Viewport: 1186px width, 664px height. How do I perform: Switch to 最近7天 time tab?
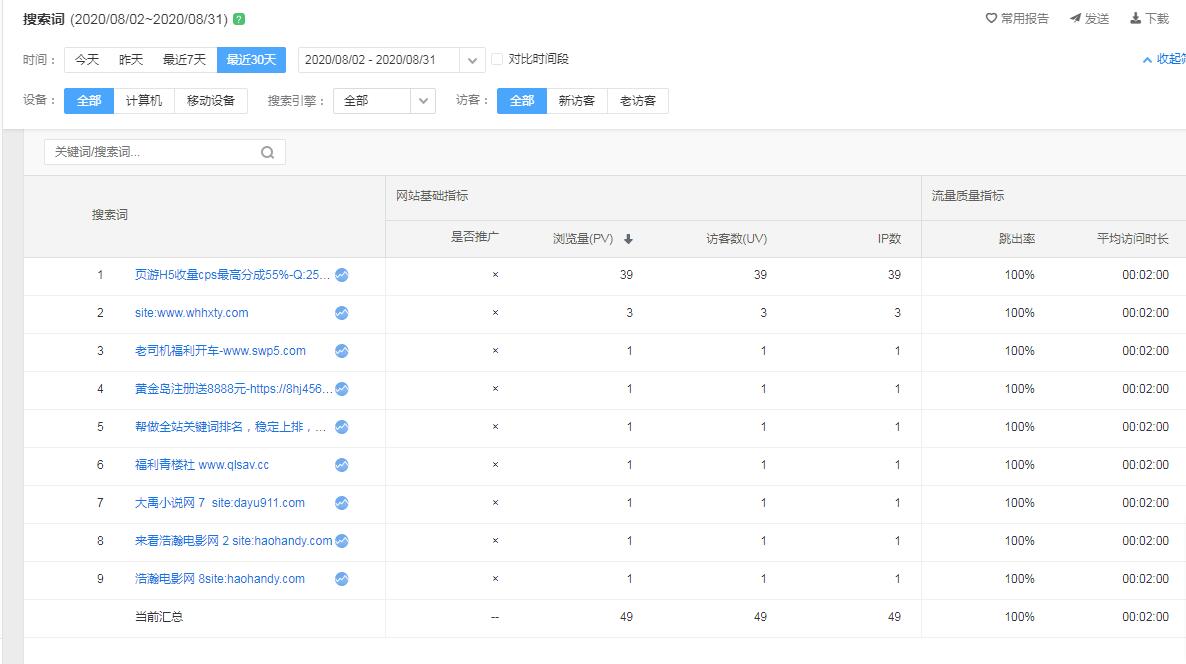point(184,60)
